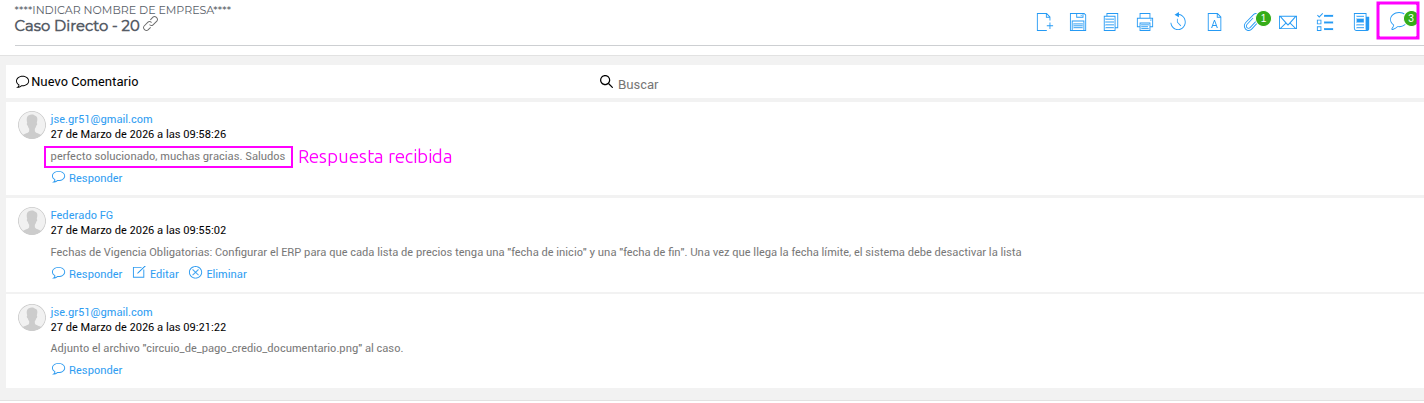Click the link icon beside Caso Directo - 20
Viewport: 1424px width, 403px height.
tap(151, 25)
